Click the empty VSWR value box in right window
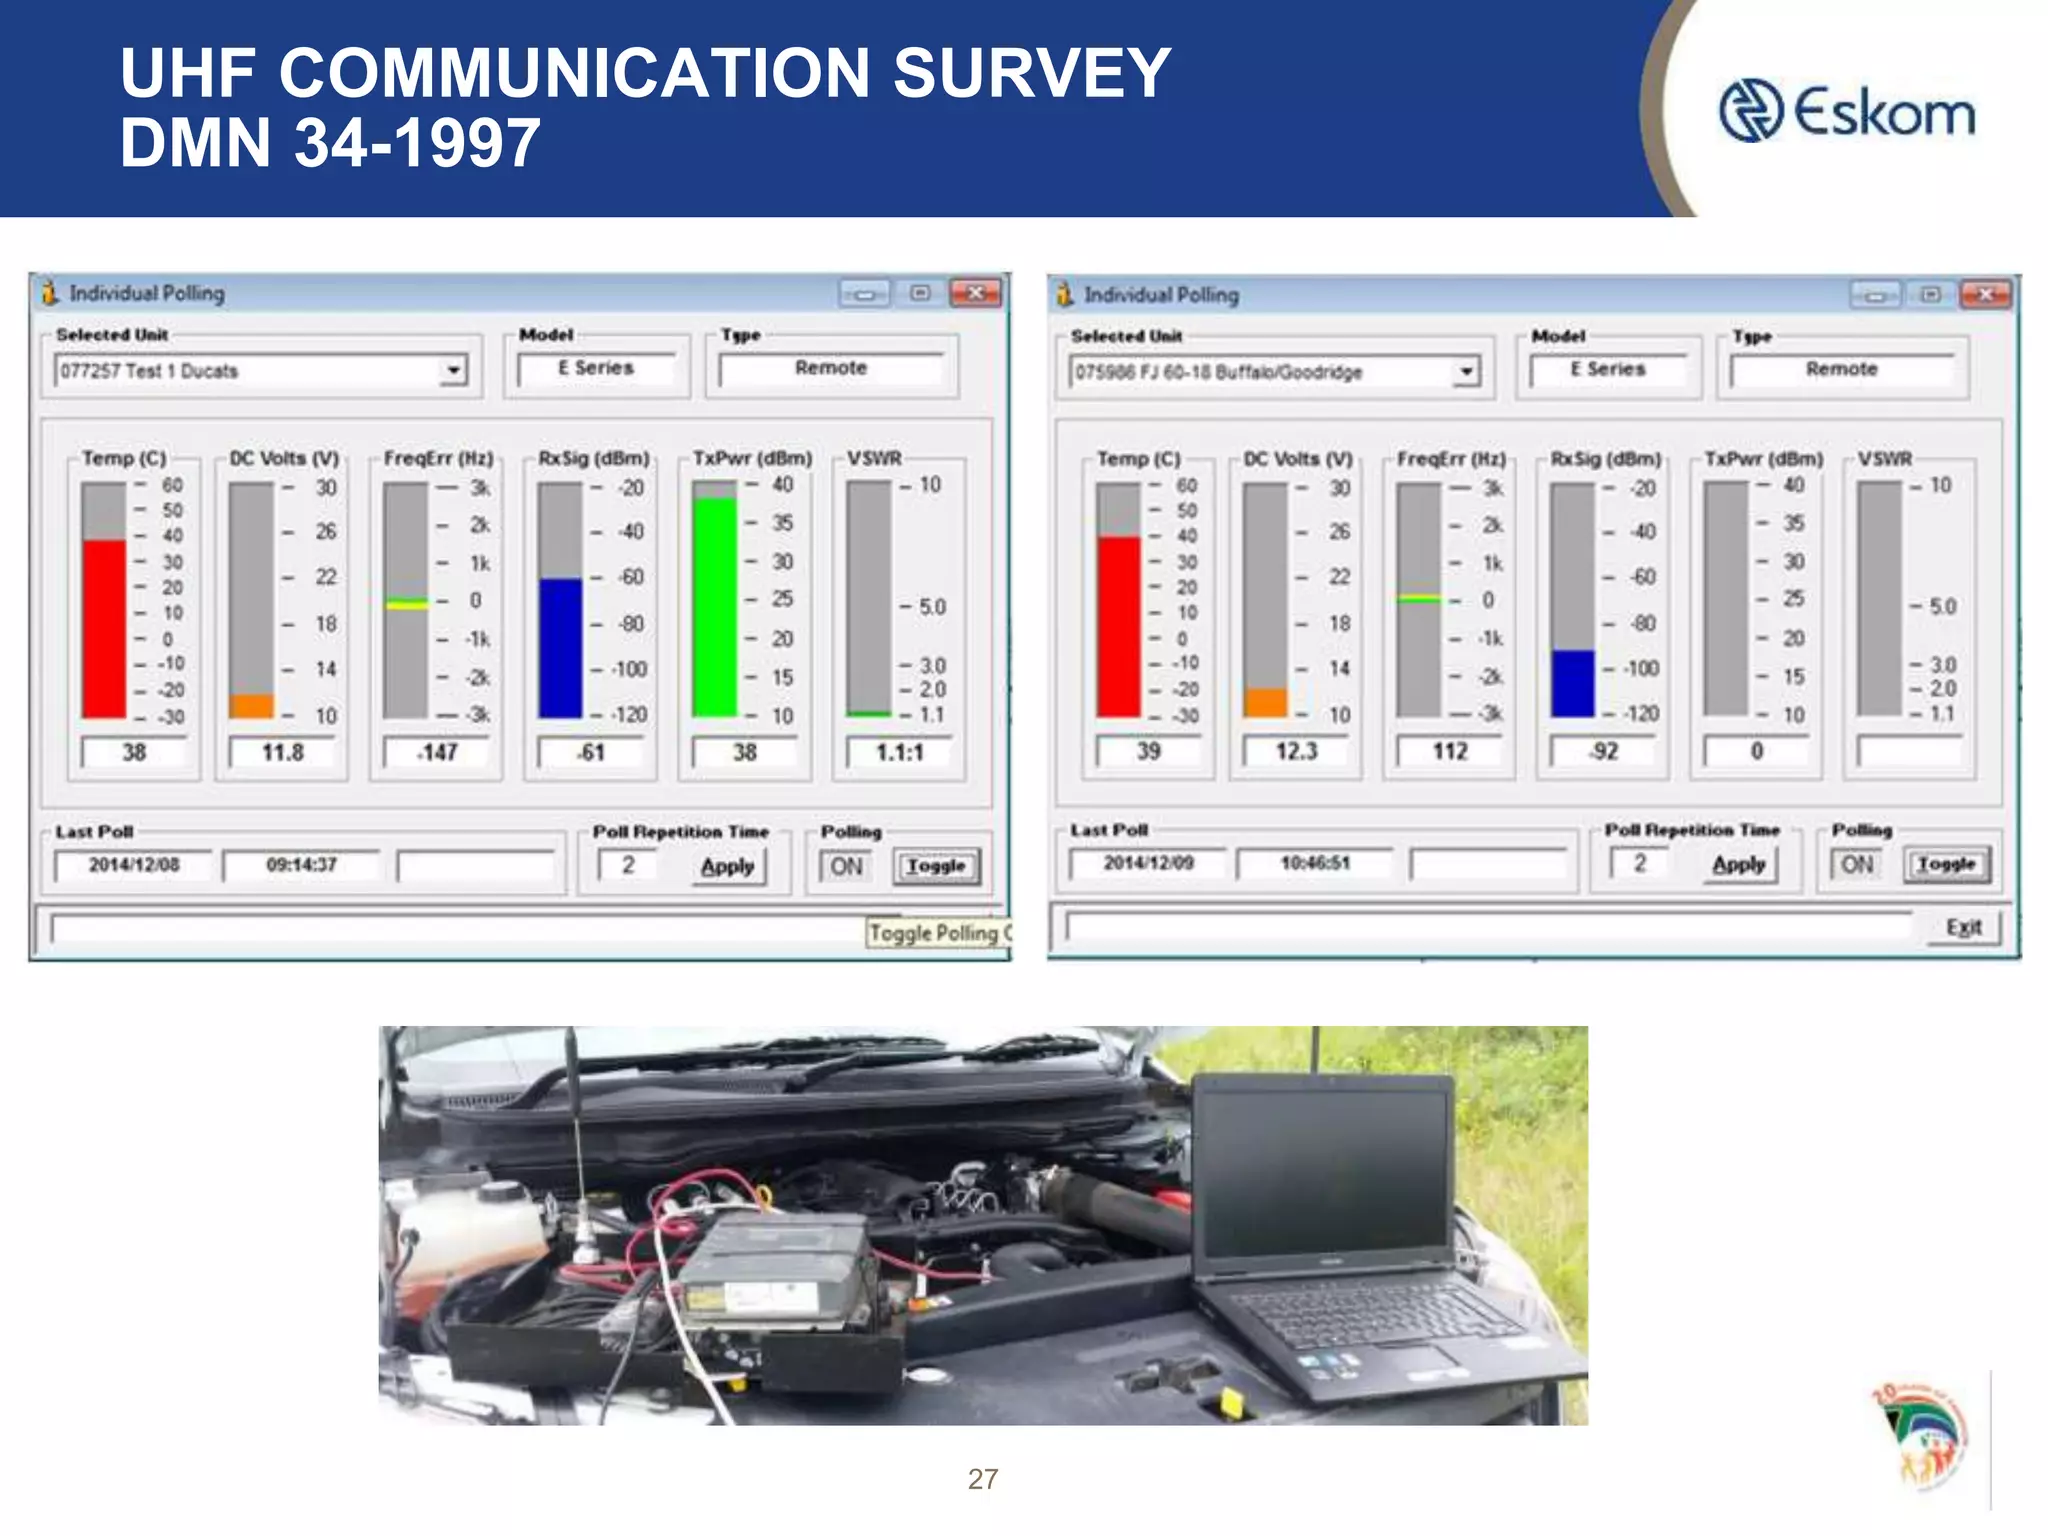2048x1536 pixels. [1910, 751]
